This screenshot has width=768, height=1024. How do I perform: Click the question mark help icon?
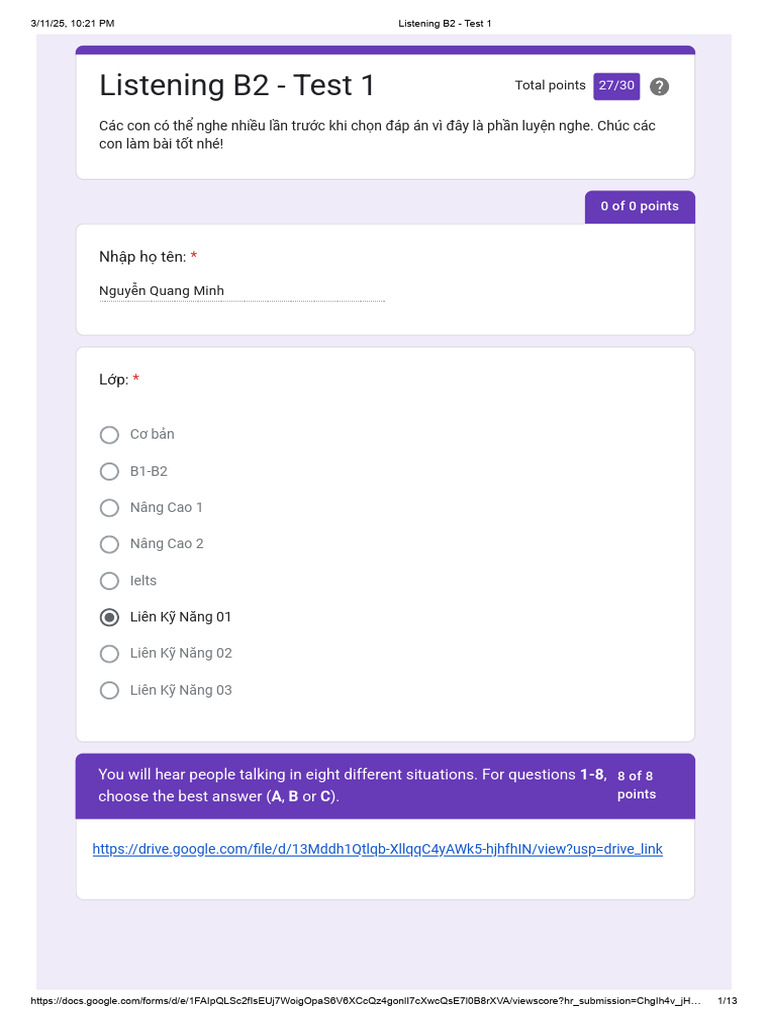659,86
